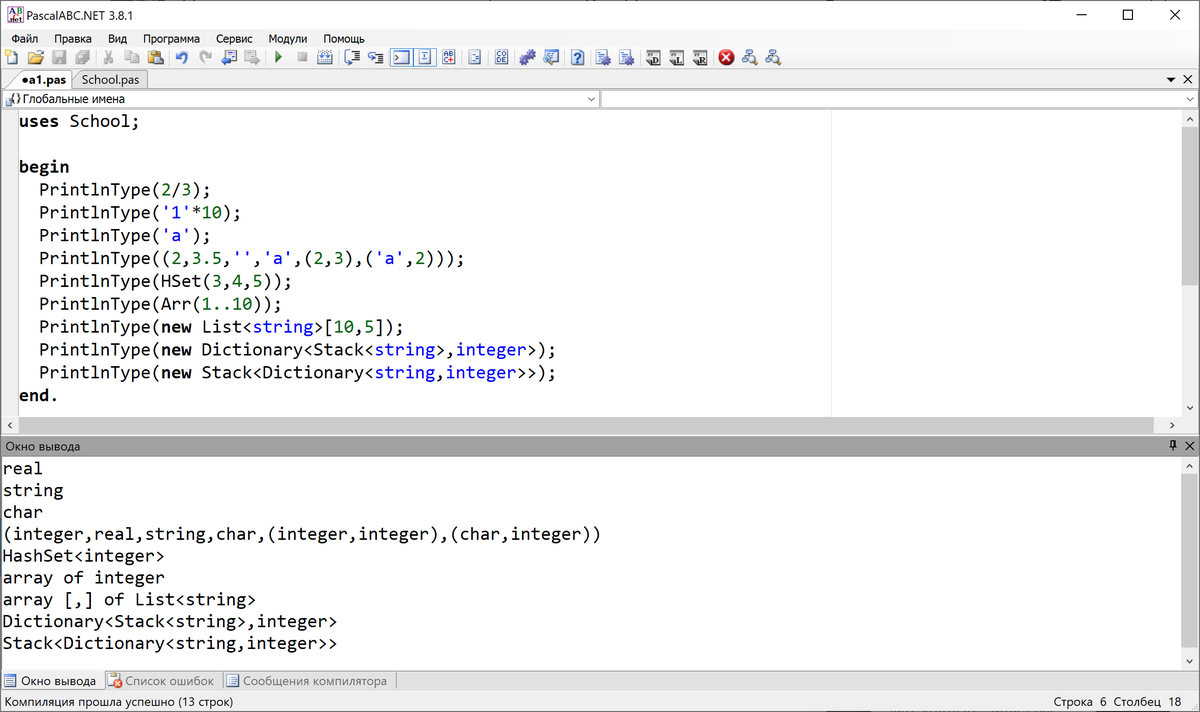Click the code line PrintlnType(2/3);
This screenshot has height=712, width=1200.
click(x=126, y=190)
